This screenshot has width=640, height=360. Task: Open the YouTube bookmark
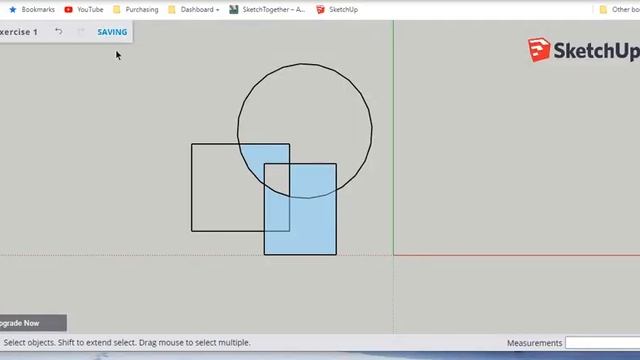[x=84, y=9]
